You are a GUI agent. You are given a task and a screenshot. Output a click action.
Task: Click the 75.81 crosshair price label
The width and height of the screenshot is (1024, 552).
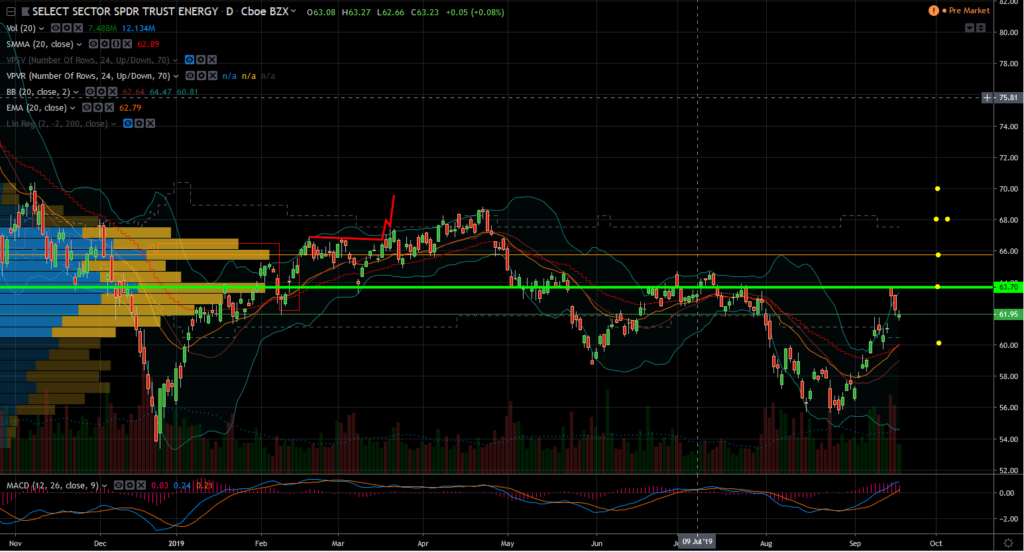pyautogui.click(x=1008, y=97)
